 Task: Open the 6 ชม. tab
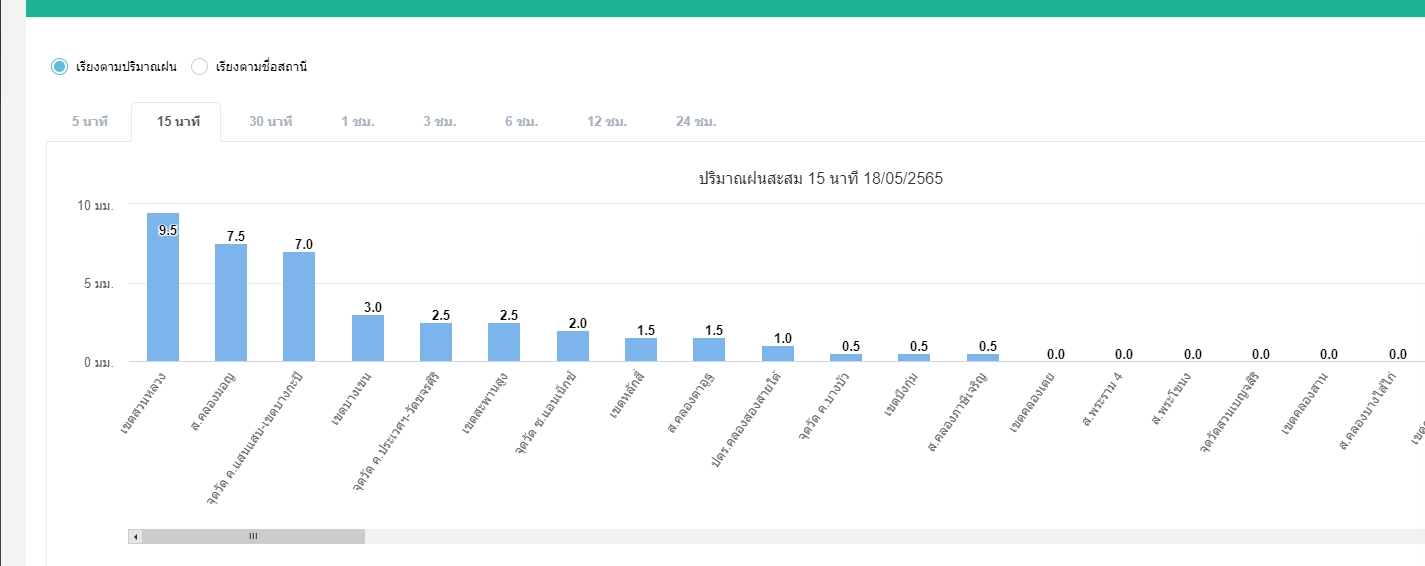click(521, 122)
